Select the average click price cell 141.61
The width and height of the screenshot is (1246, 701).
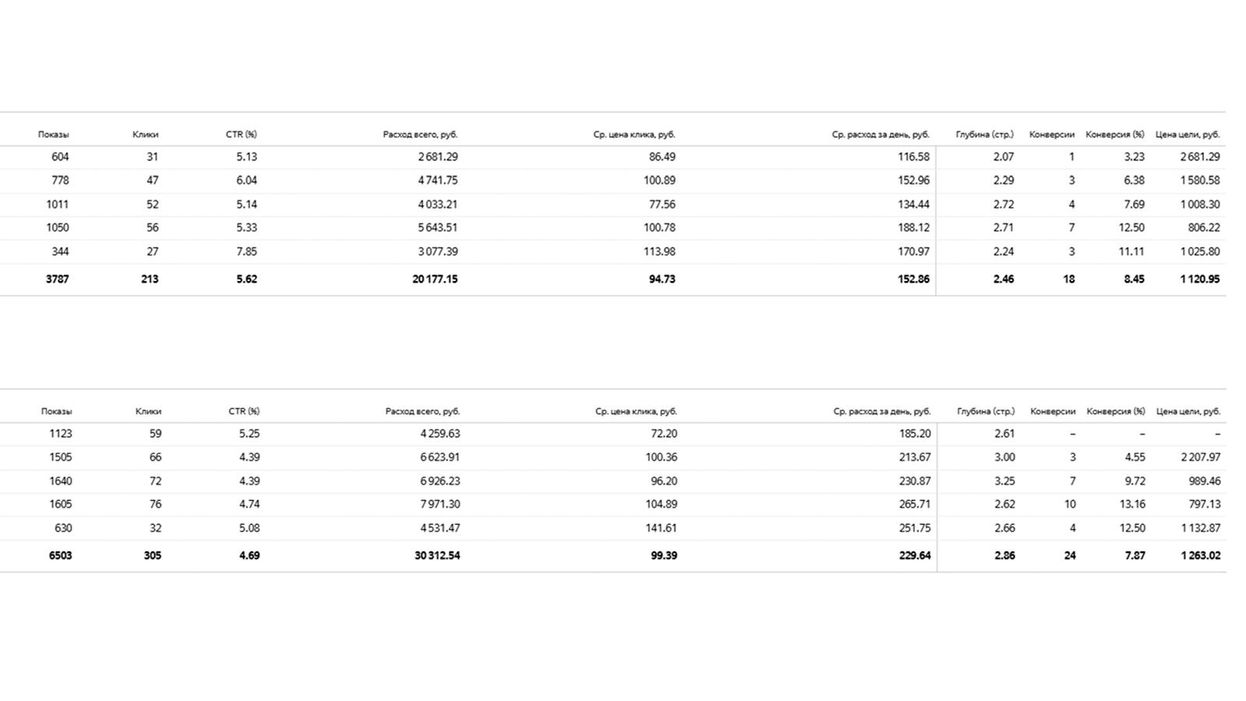(657, 528)
